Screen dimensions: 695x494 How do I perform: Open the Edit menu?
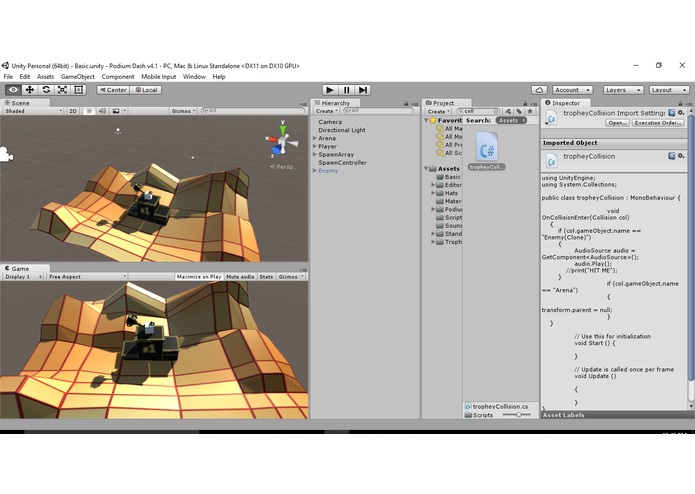tap(25, 77)
